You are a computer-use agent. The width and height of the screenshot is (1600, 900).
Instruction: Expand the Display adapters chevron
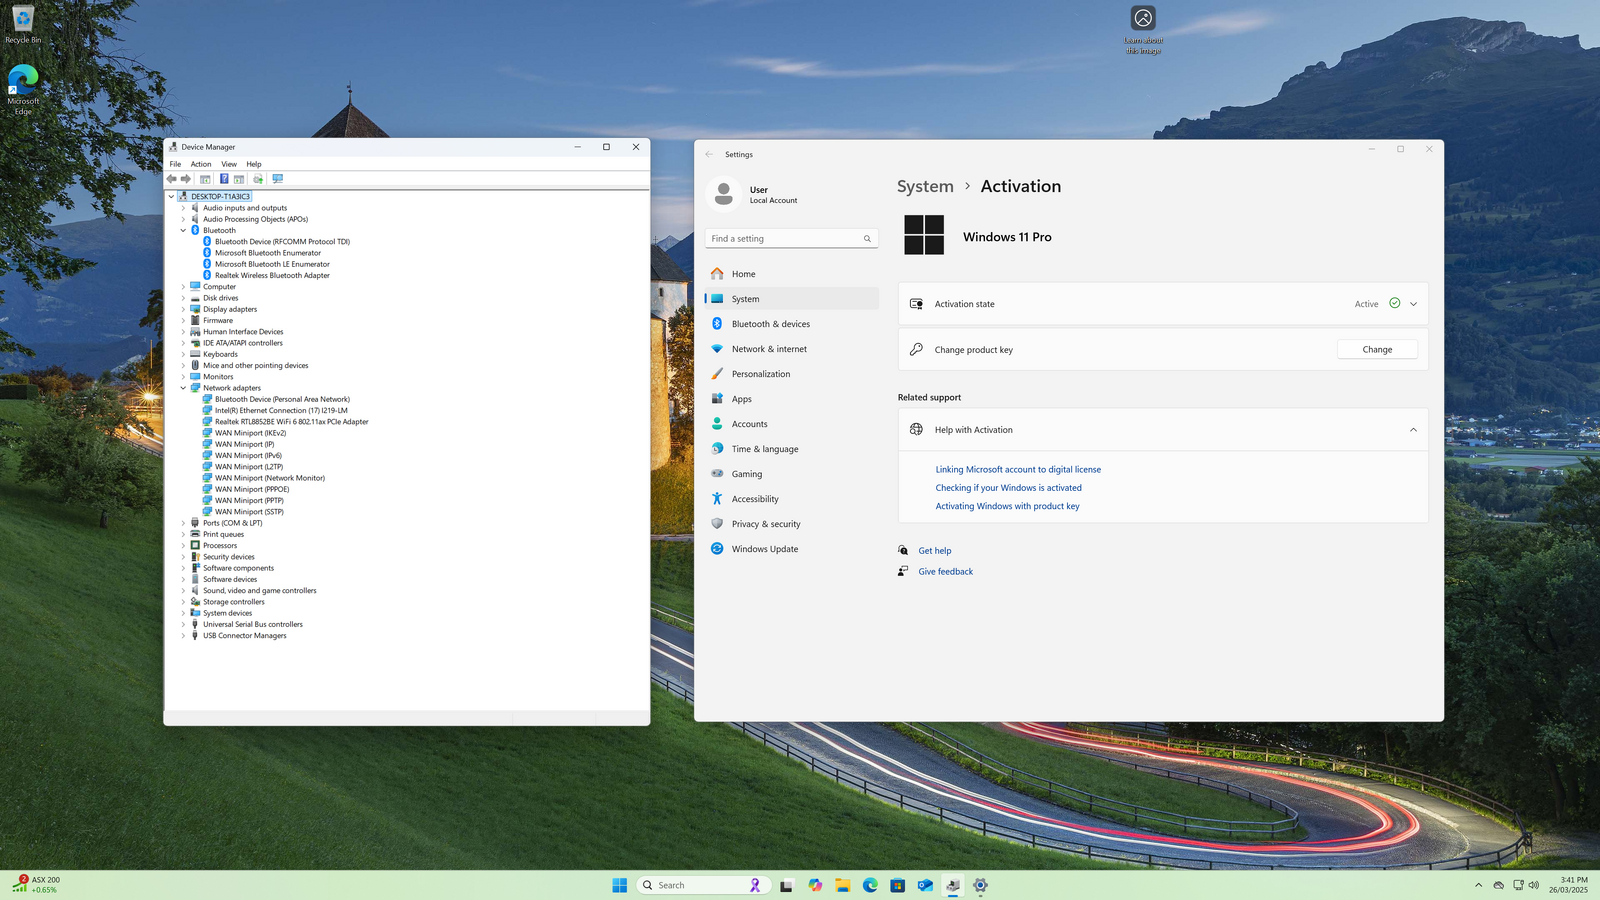(183, 309)
